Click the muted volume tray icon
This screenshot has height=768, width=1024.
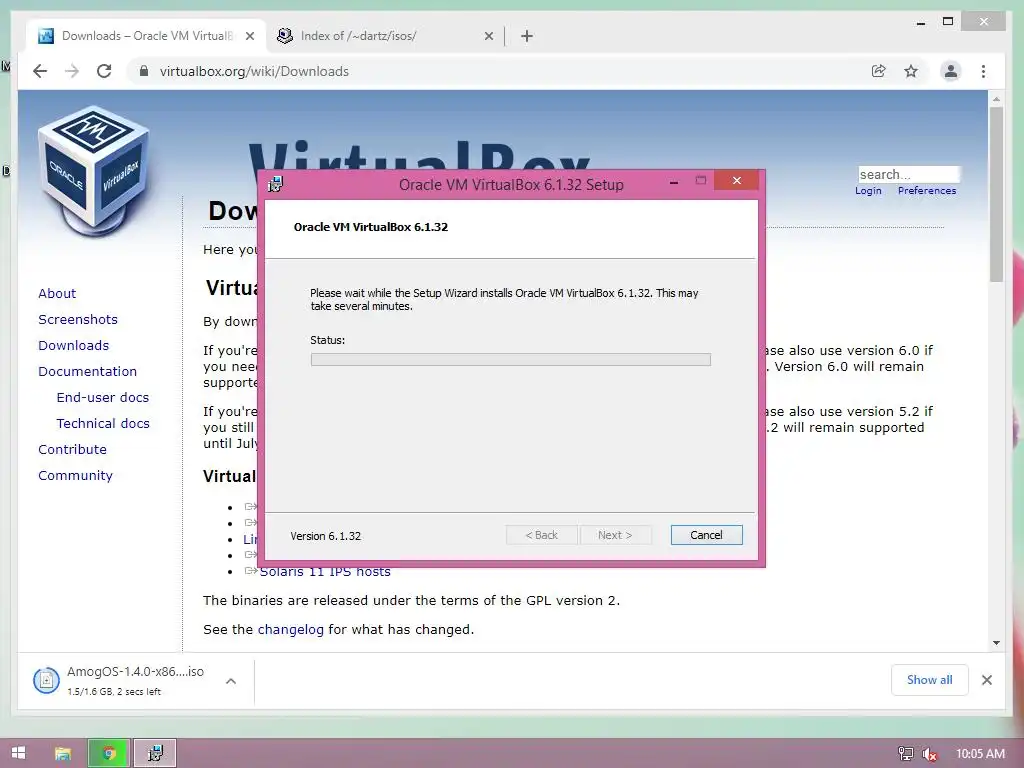pyautogui.click(x=929, y=754)
